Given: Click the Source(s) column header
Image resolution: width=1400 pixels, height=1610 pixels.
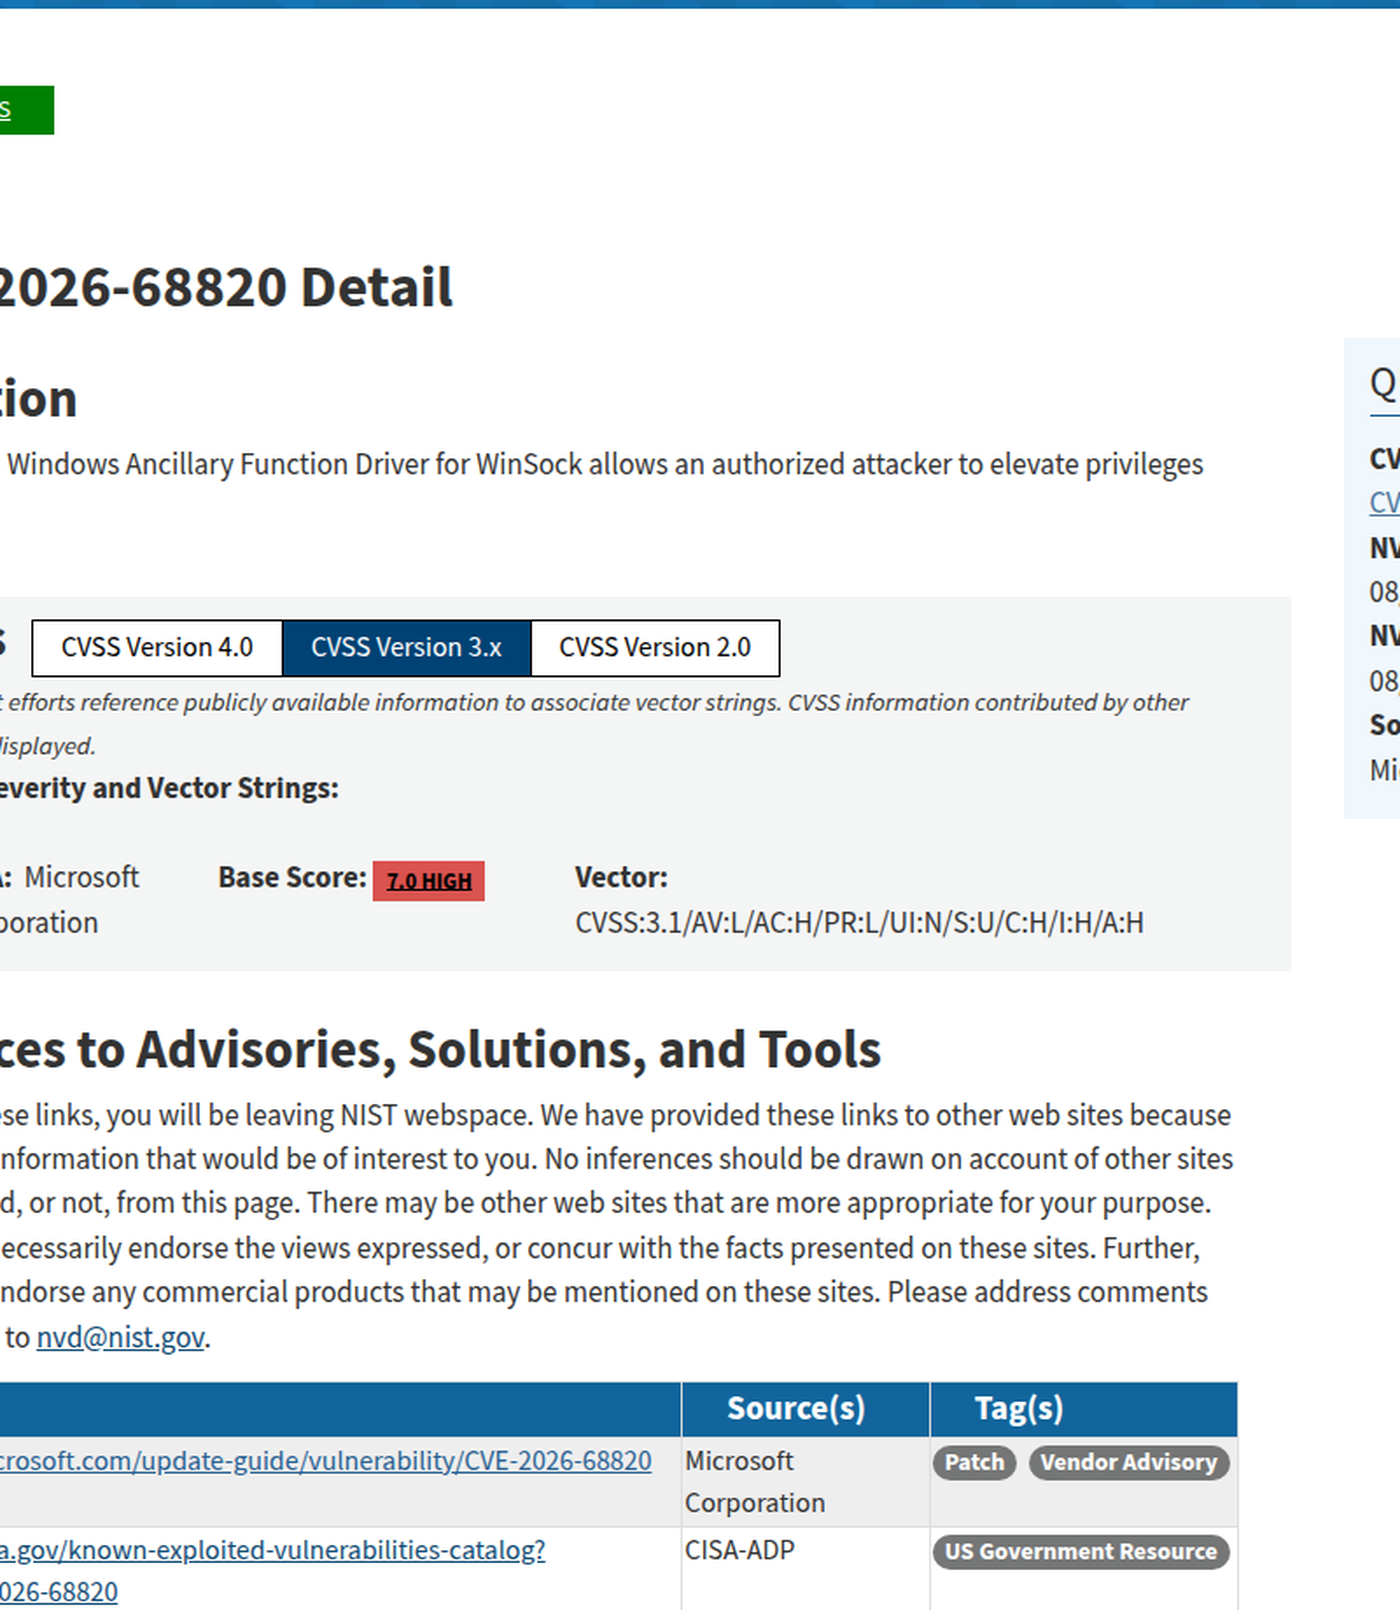Looking at the screenshot, I should [806, 1409].
